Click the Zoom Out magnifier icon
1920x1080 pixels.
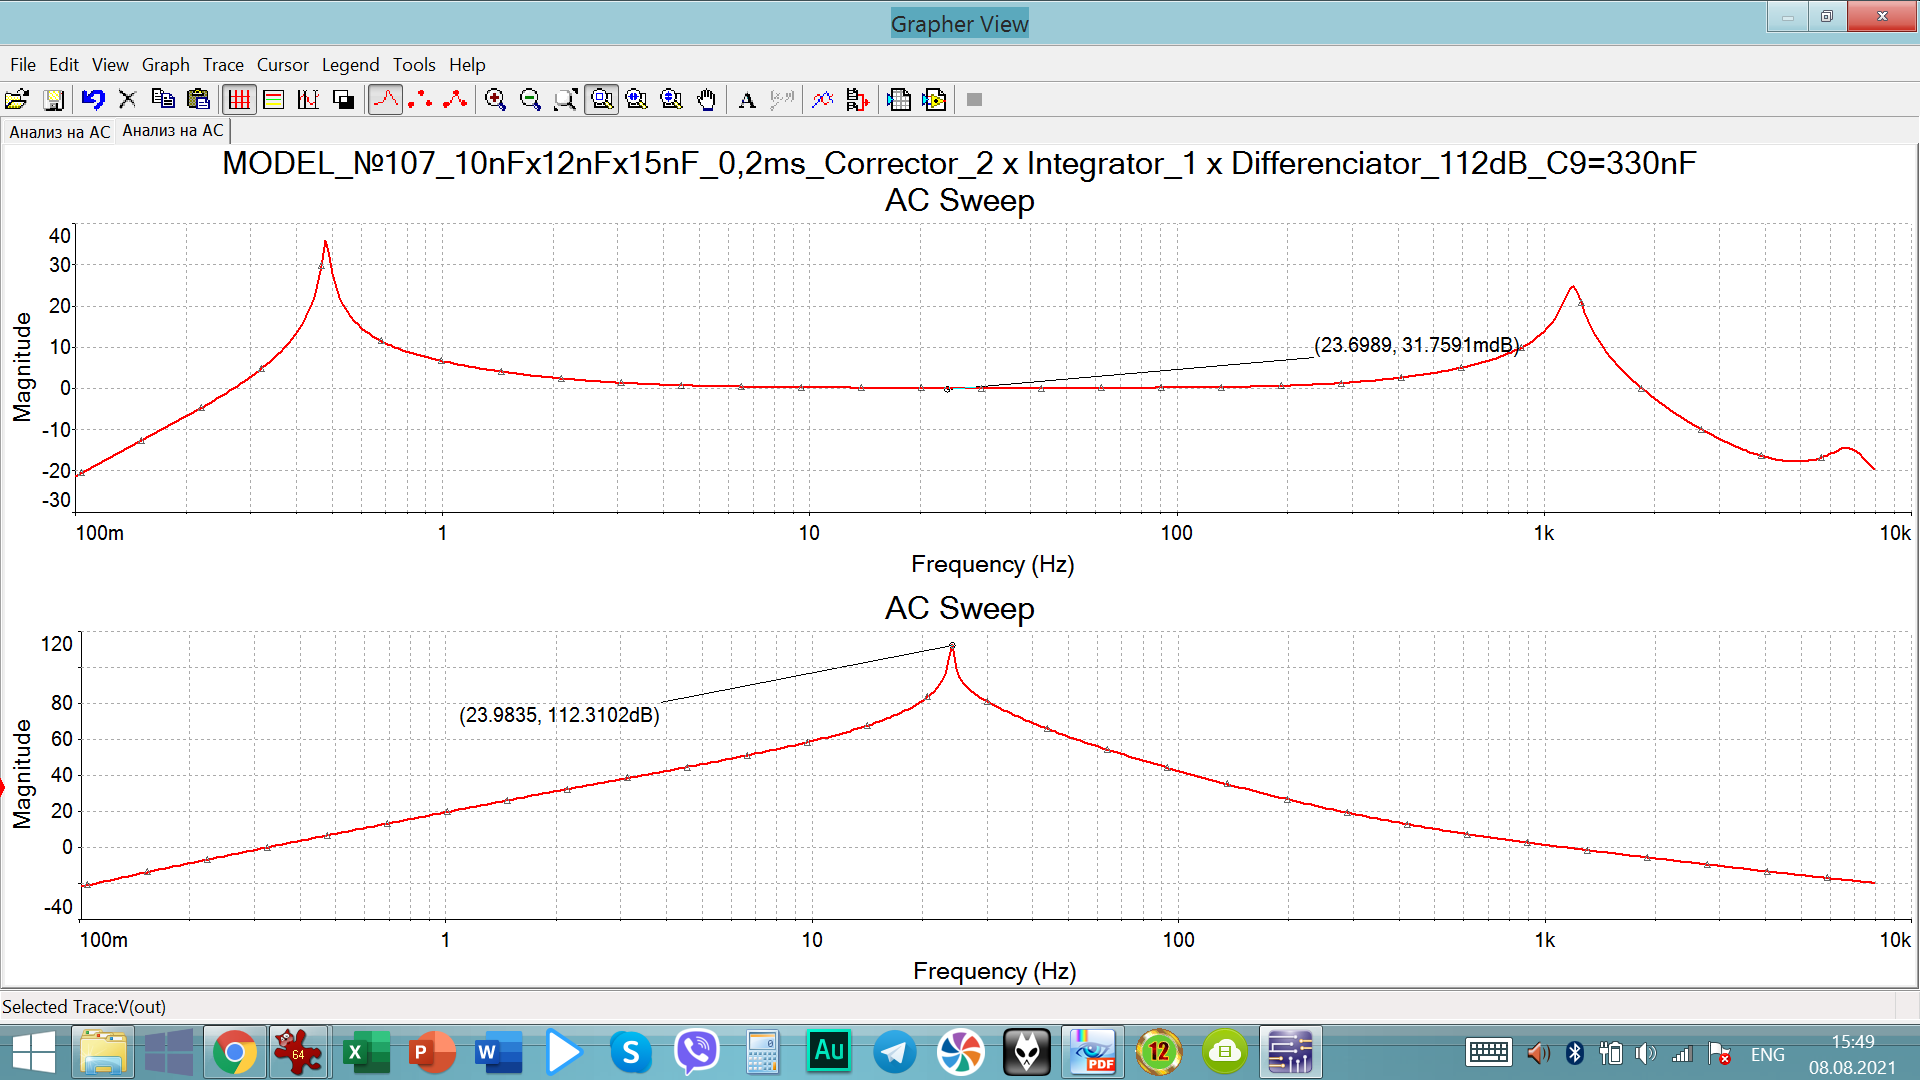pyautogui.click(x=530, y=99)
